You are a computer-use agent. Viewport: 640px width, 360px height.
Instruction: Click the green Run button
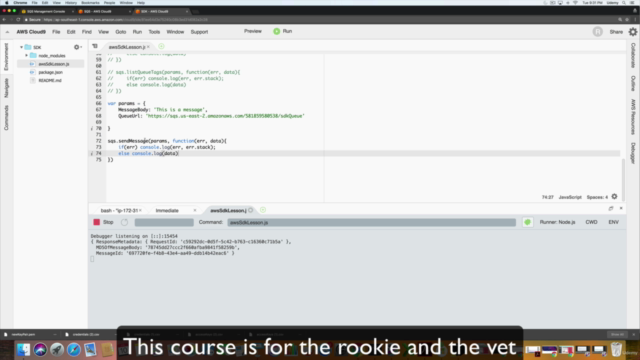coord(282,31)
